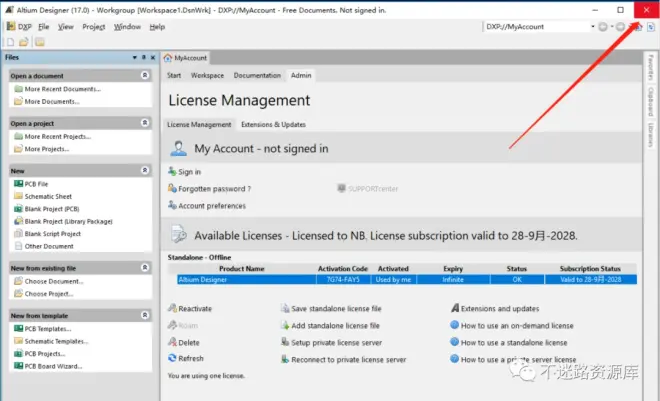
Task: Create an Other Document
Action: [x=49, y=246]
